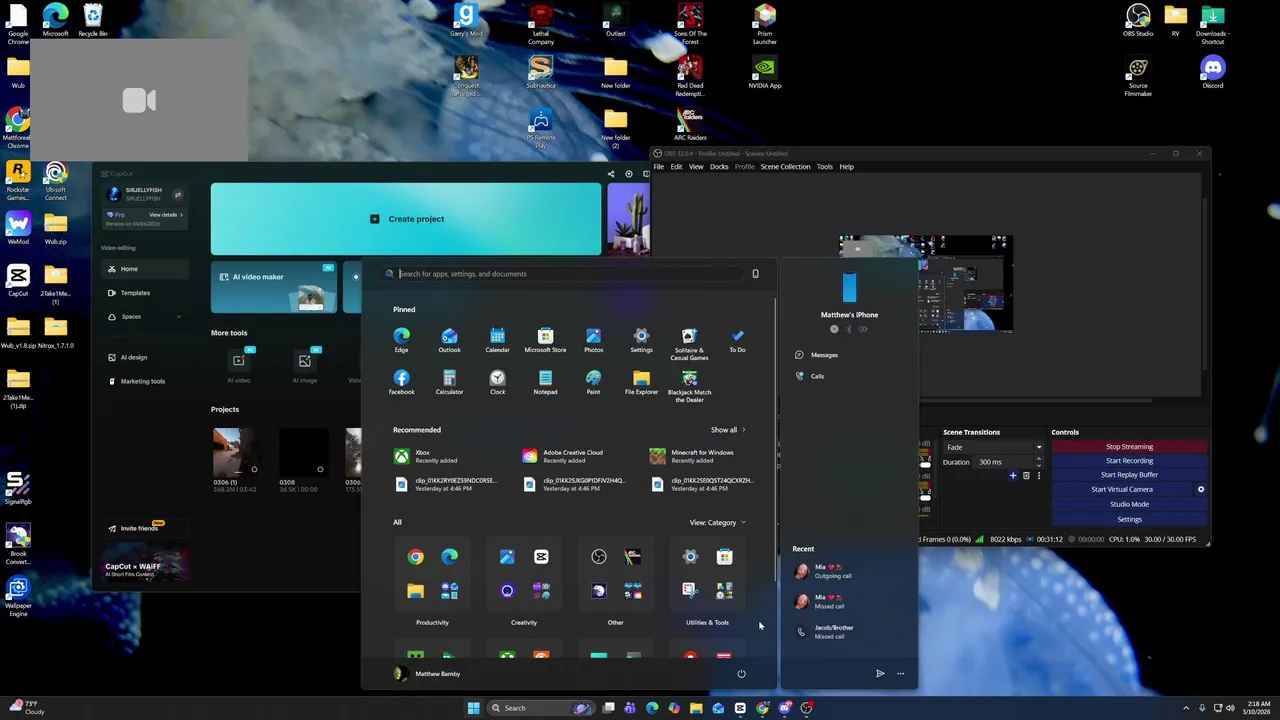Click the Start menu power icon
The image size is (1280, 720).
coord(741,673)
